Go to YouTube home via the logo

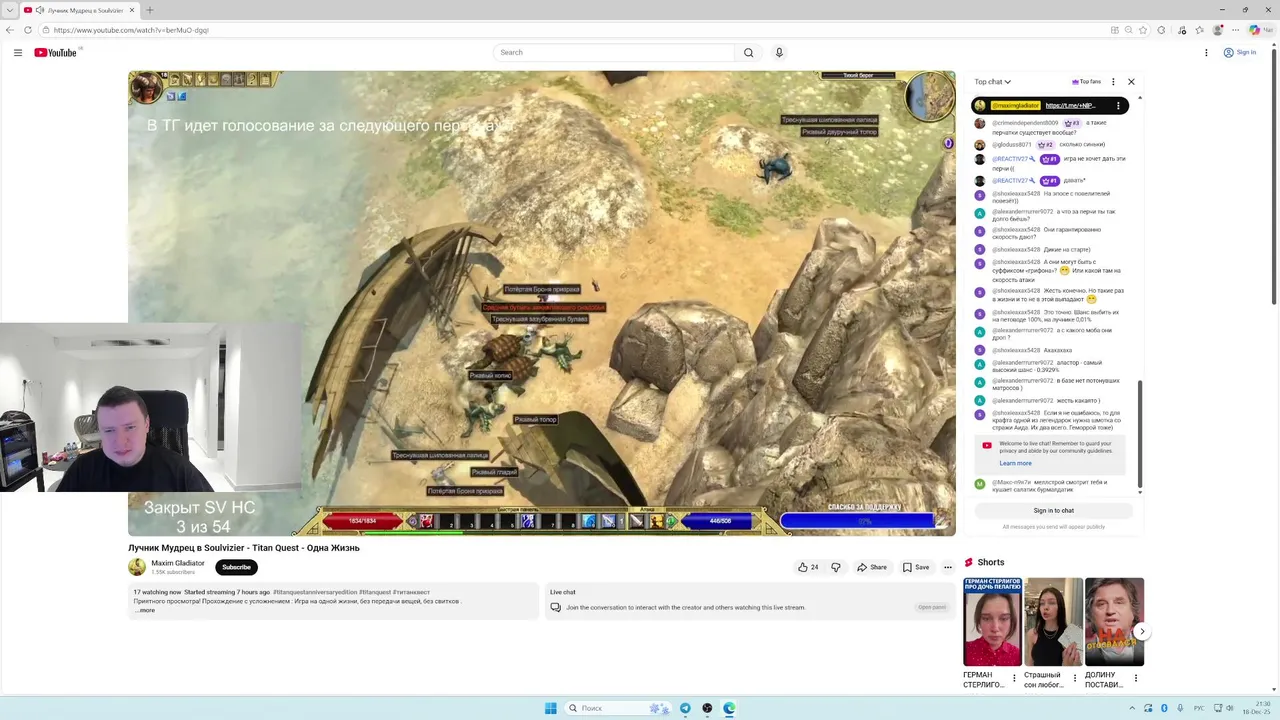(55, 52)
